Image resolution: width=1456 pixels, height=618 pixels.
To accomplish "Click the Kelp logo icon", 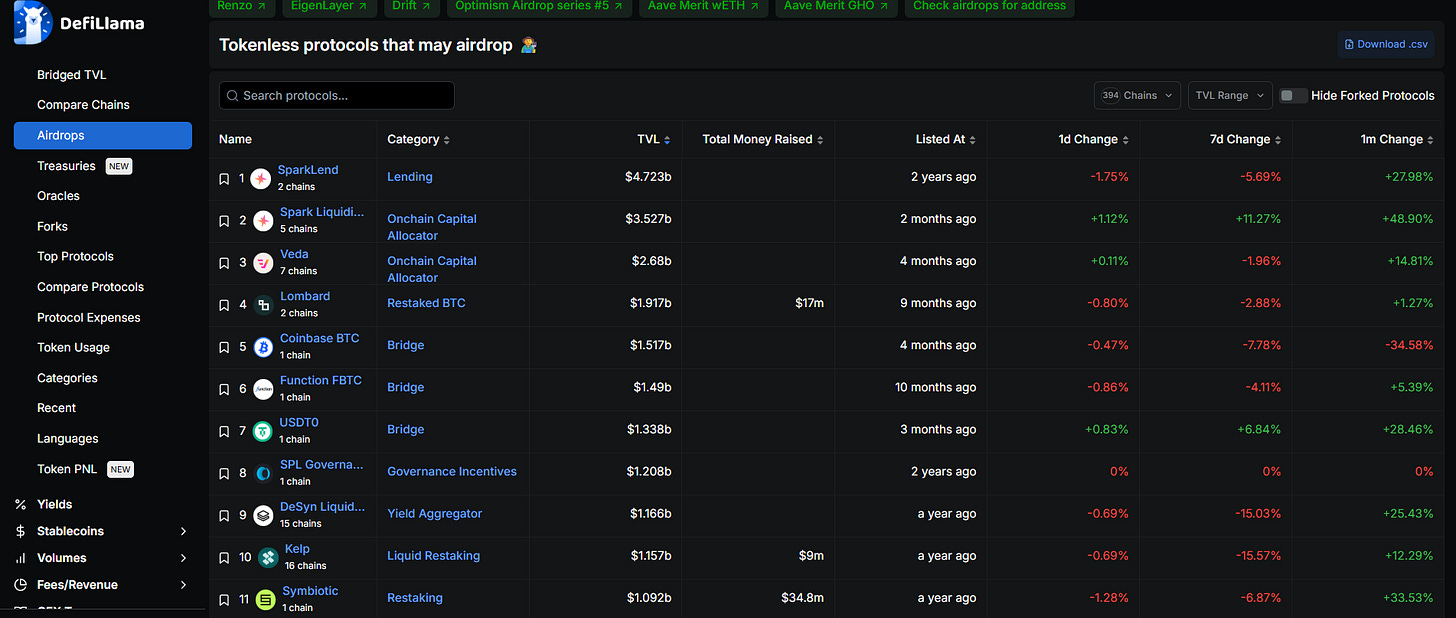I will (268, 557).
